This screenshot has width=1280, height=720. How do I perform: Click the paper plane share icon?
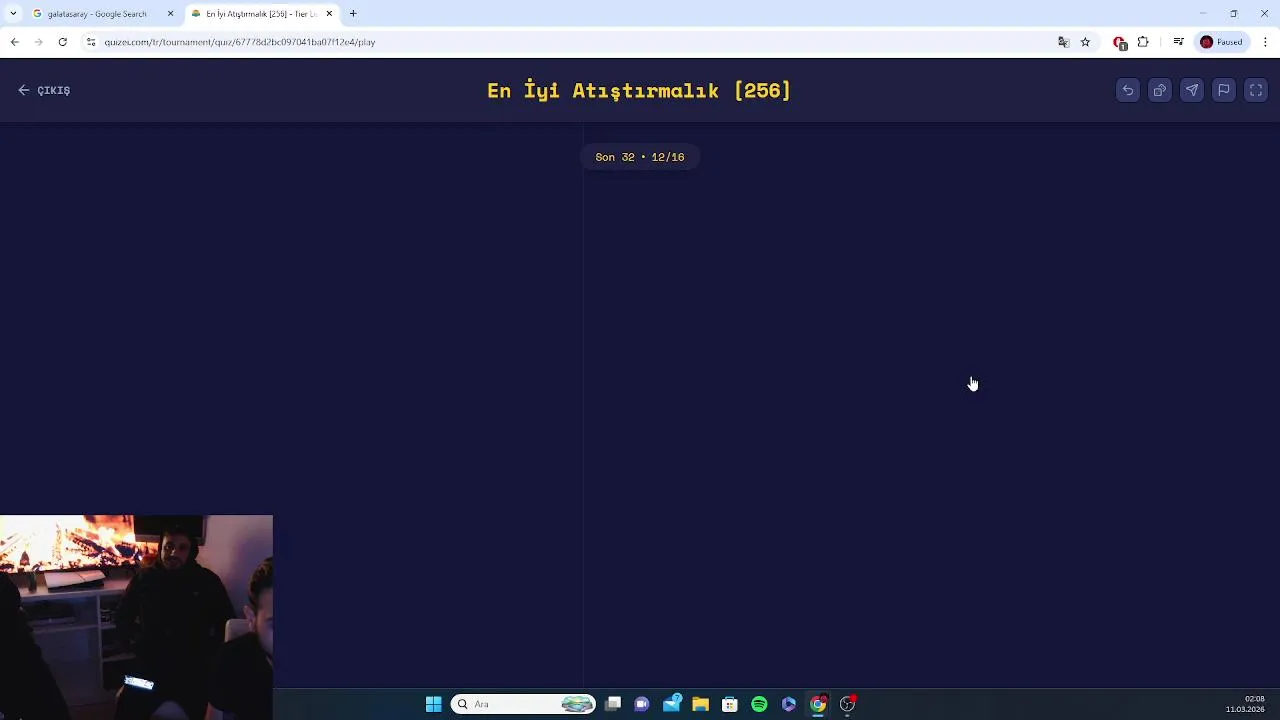(x=1192, y=90)
